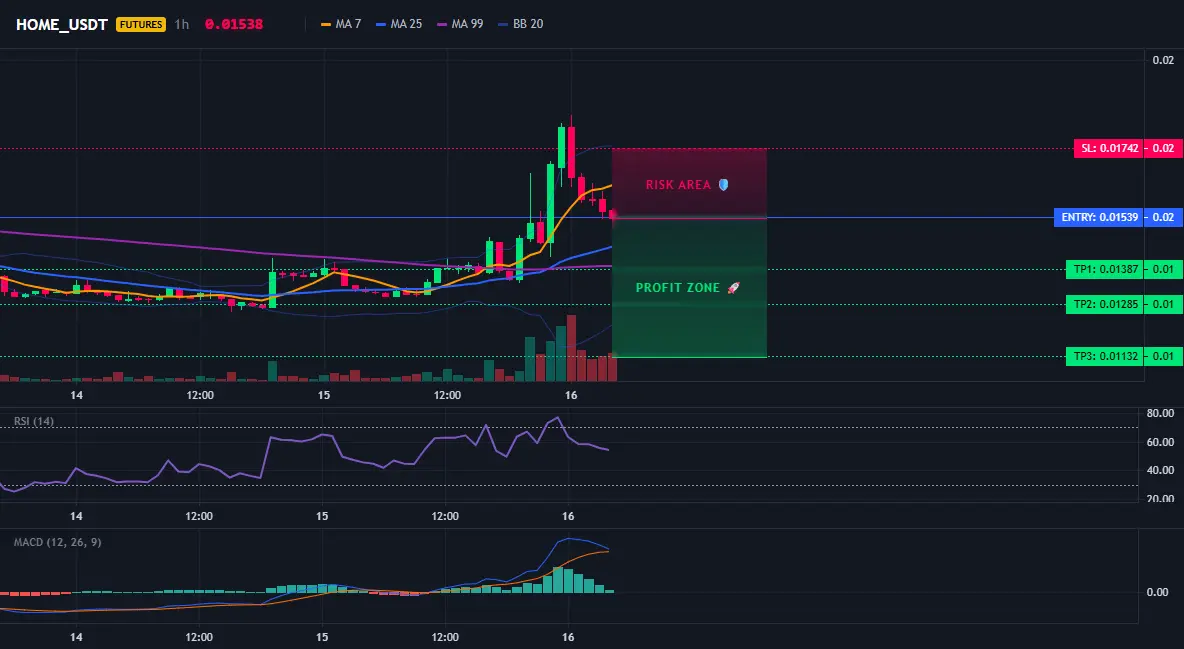
Task: Click the HOME_USDT symbol name
Action: coord(63,24)
